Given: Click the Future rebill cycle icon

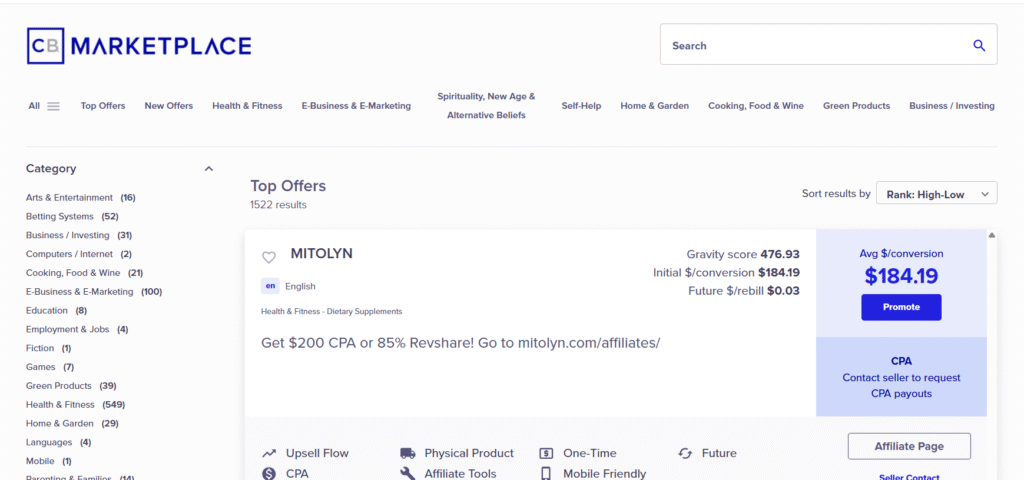Looking at the screenshot, I should click(685, 453).
